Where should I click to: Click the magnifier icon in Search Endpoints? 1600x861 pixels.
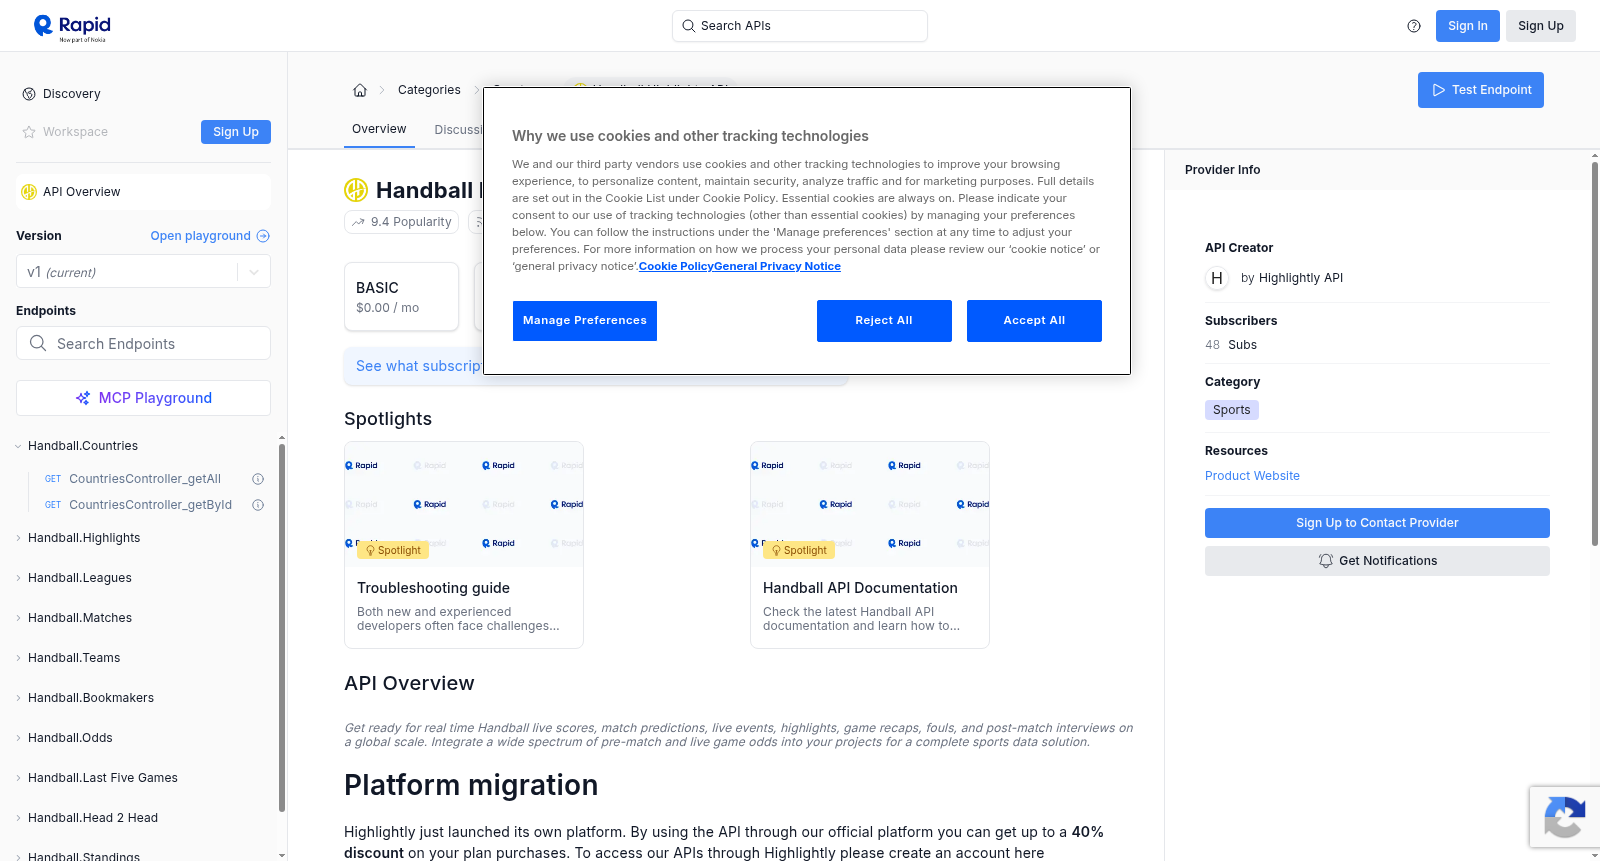click(x=38, y=343)
